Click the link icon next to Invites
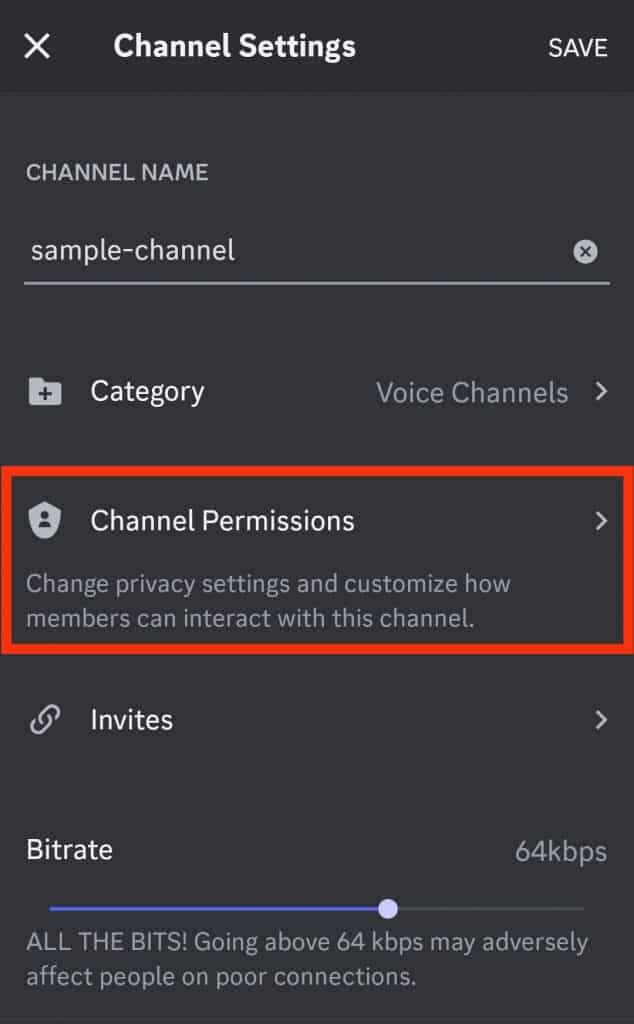This screenshot has height=1024, width=634. (42, 719)
